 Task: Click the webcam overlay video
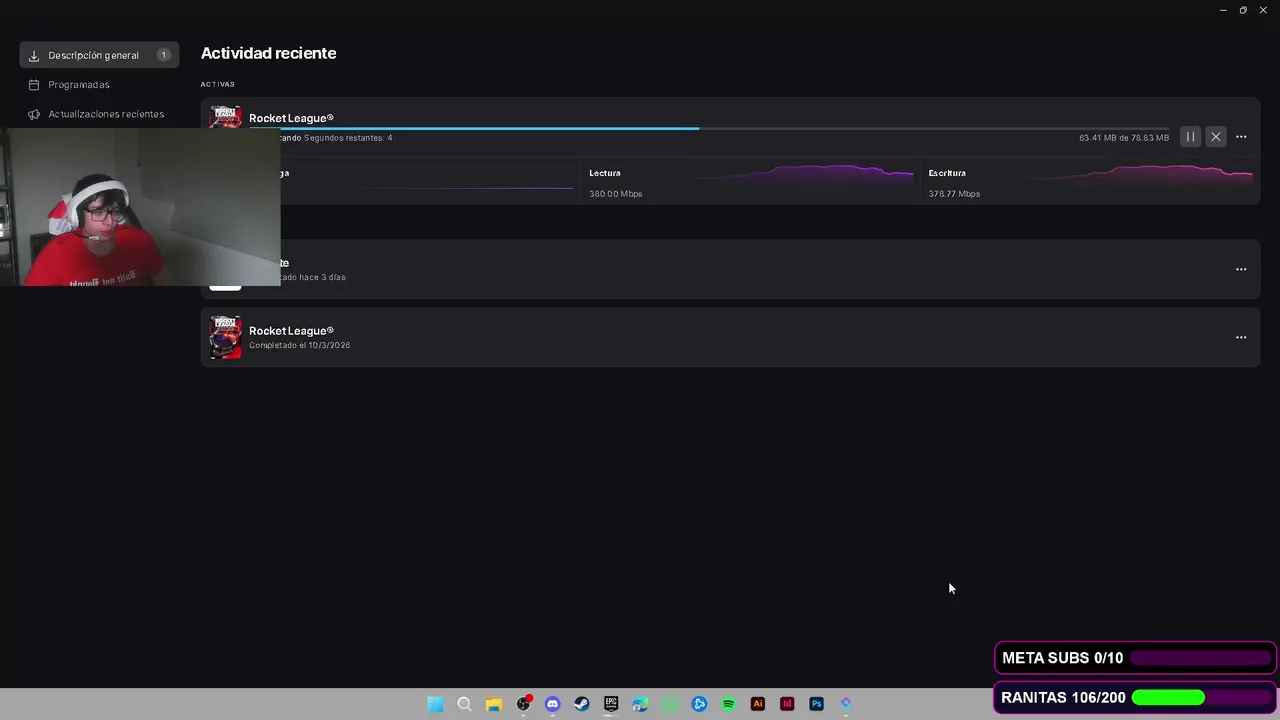tap(140, 207)
